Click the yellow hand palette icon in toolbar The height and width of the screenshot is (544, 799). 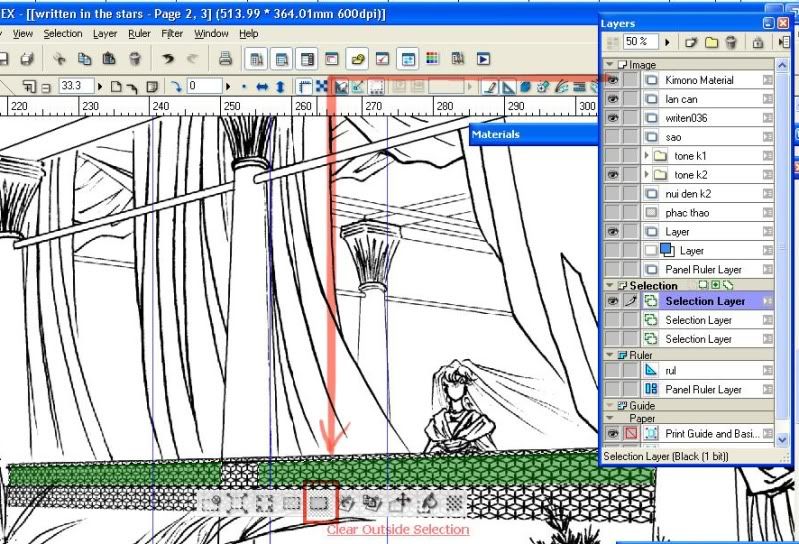click(x=357, y=59)
